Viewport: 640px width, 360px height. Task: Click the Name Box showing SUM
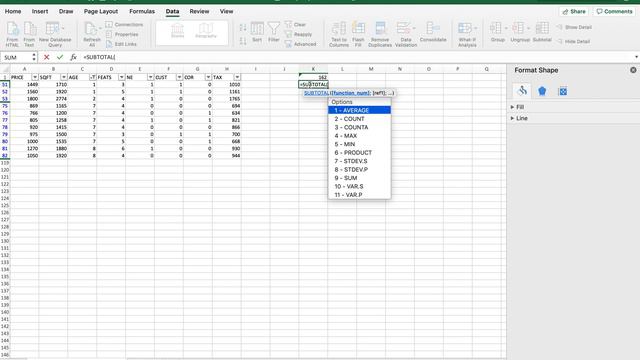click(16, 57)
